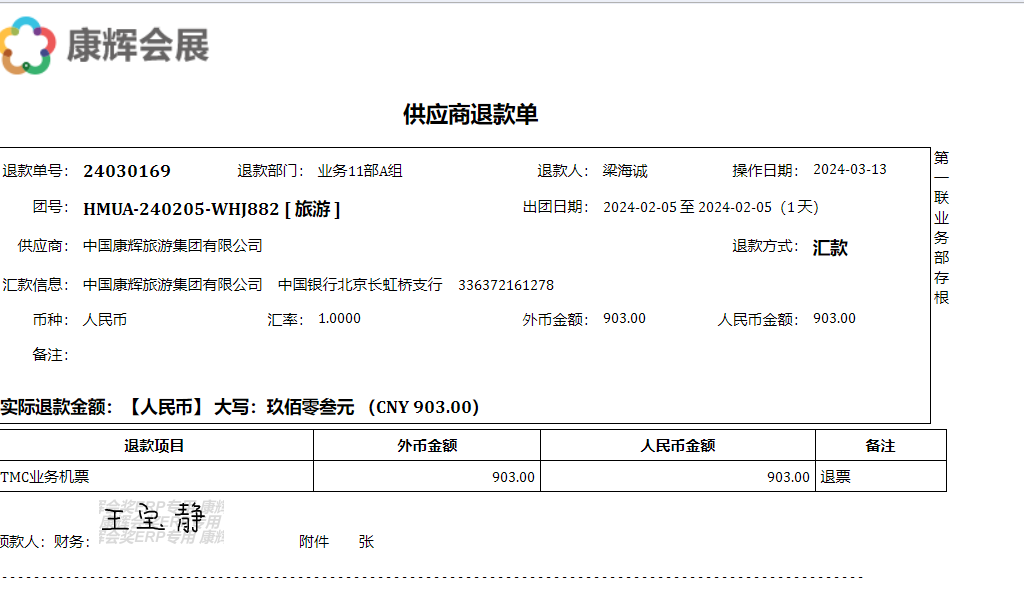Select the refund department 业务11部A组

[360, 171]
